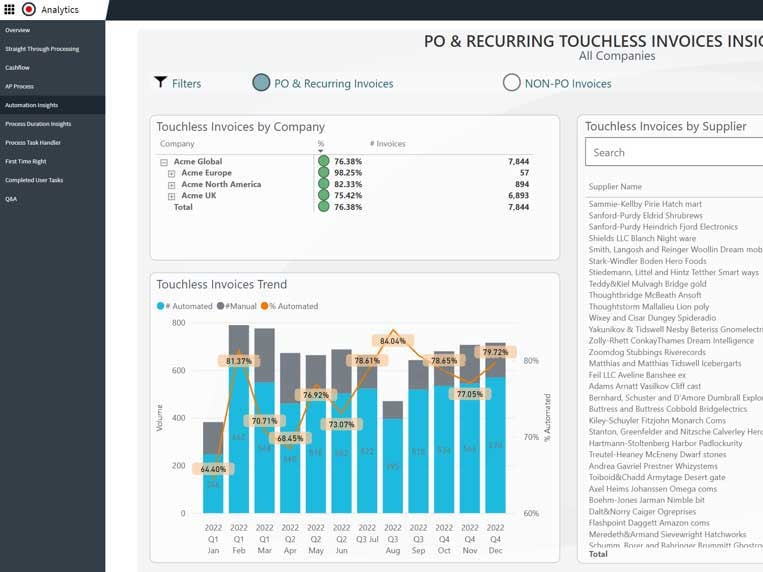Click the Filters funnel icon
Image resolution: width=763 pixels, height=572 pixels.
coord(160,83)
